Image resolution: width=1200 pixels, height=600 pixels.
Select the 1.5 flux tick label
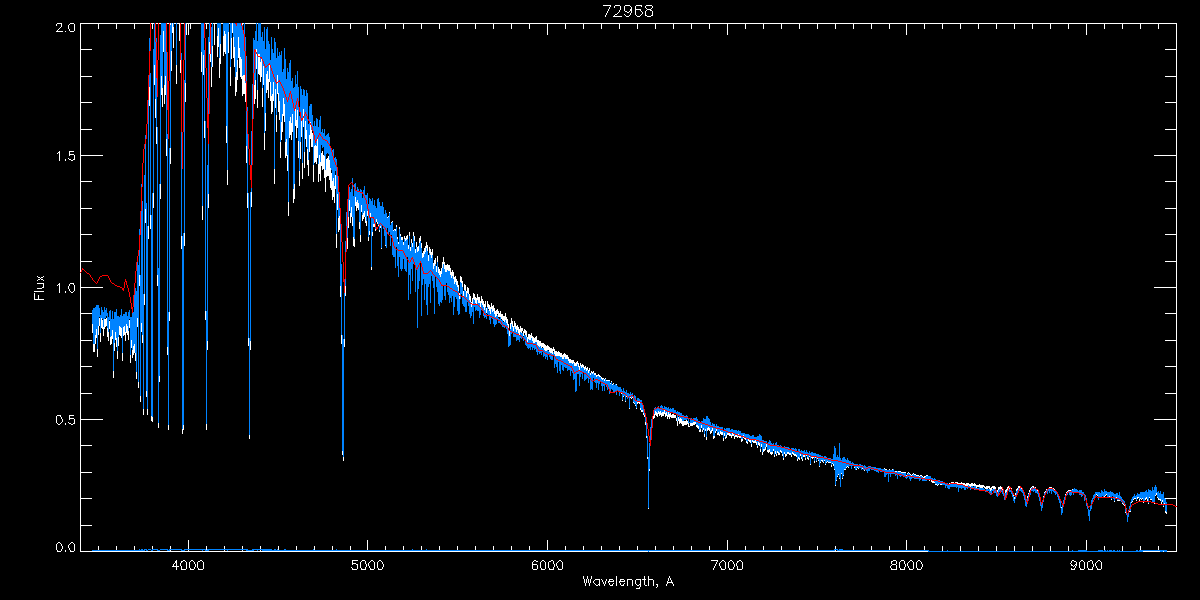pyautogui.click(x=66, y=157)
